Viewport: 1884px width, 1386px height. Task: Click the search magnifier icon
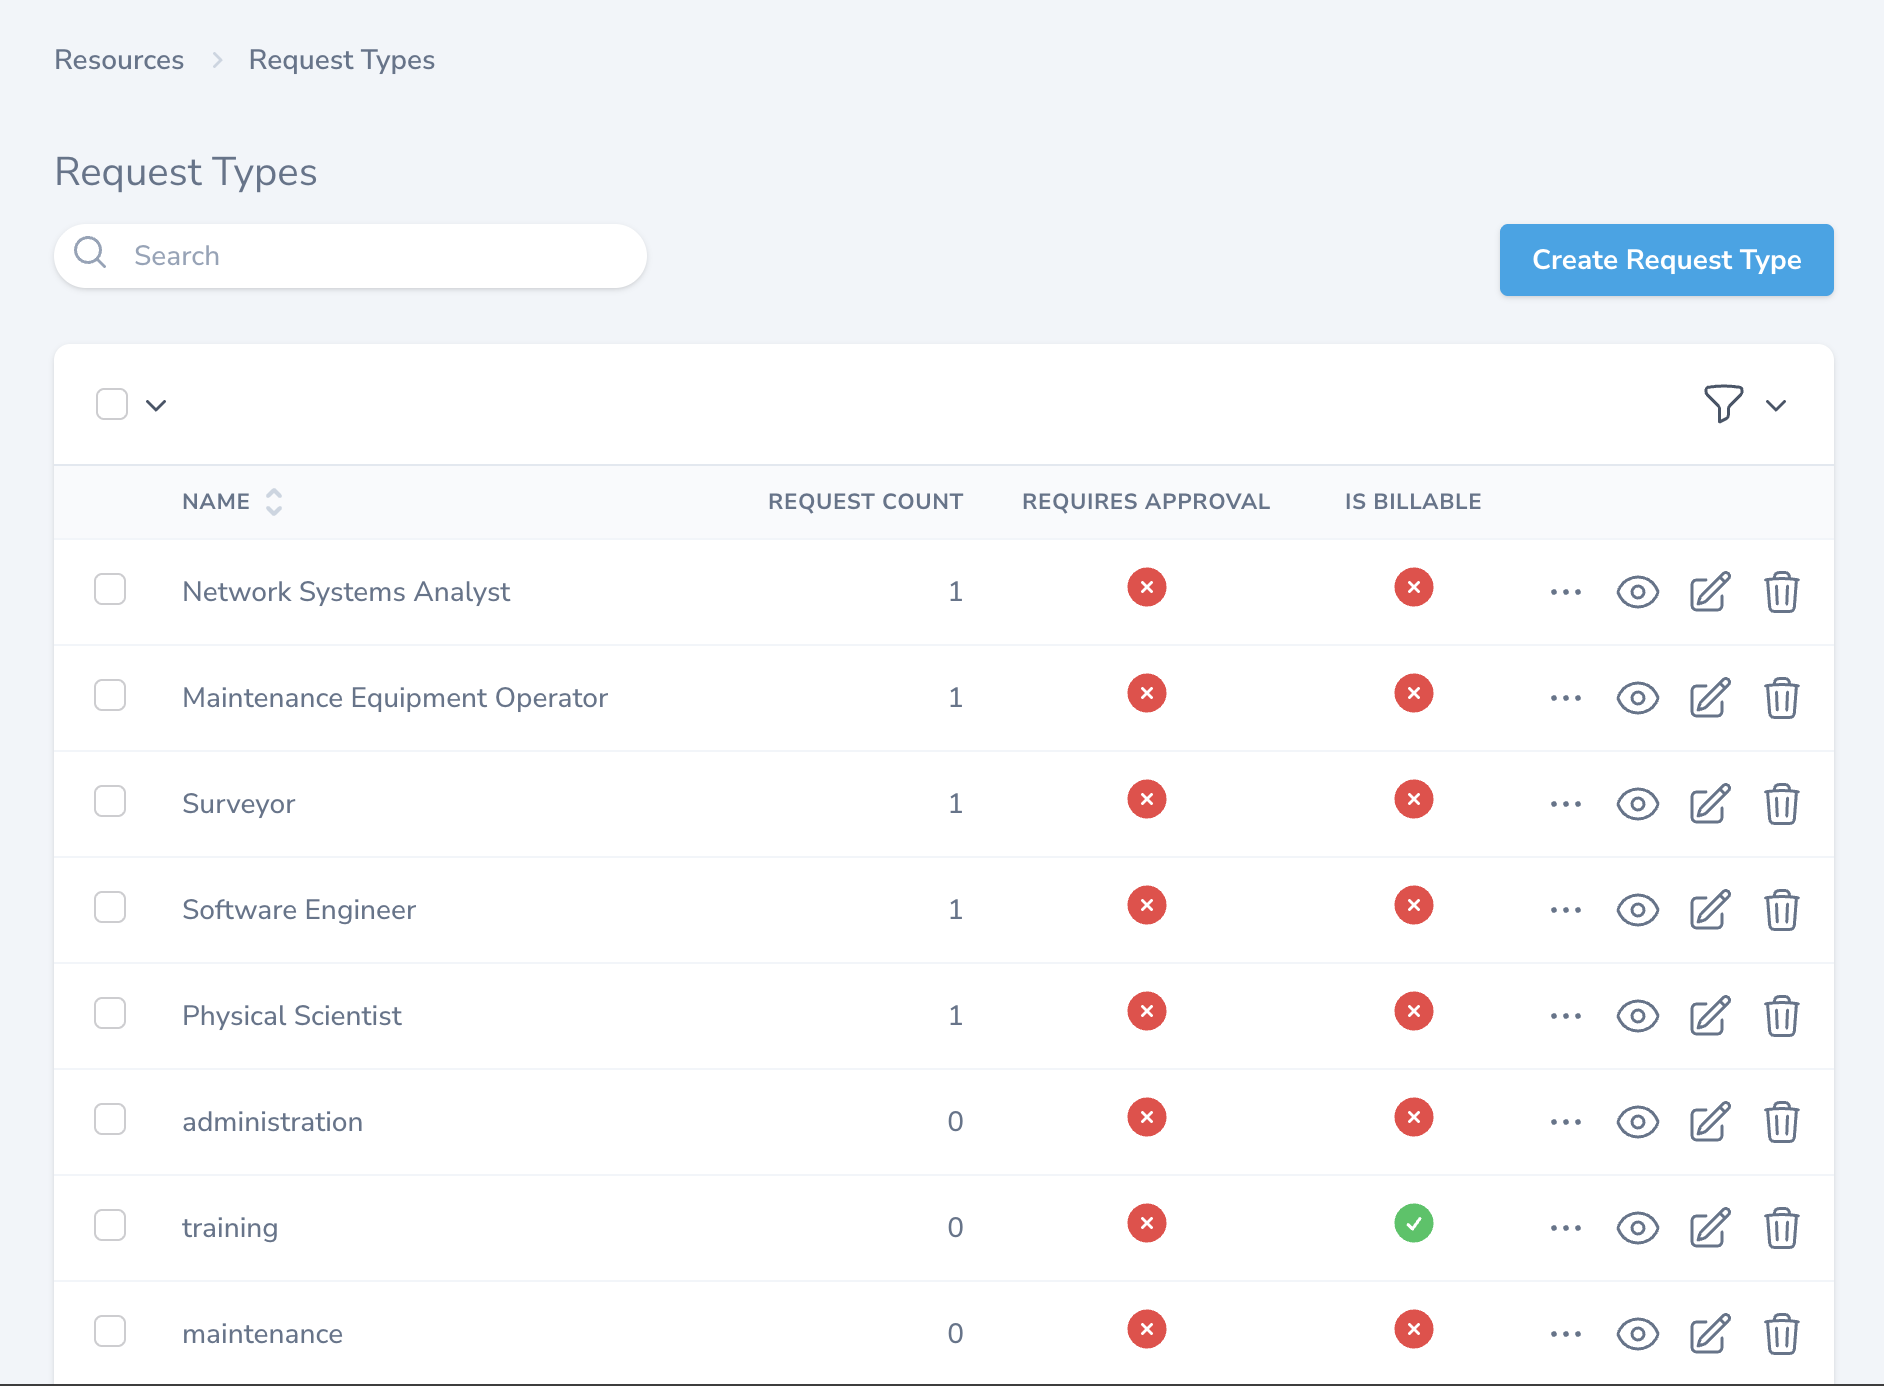90,254
